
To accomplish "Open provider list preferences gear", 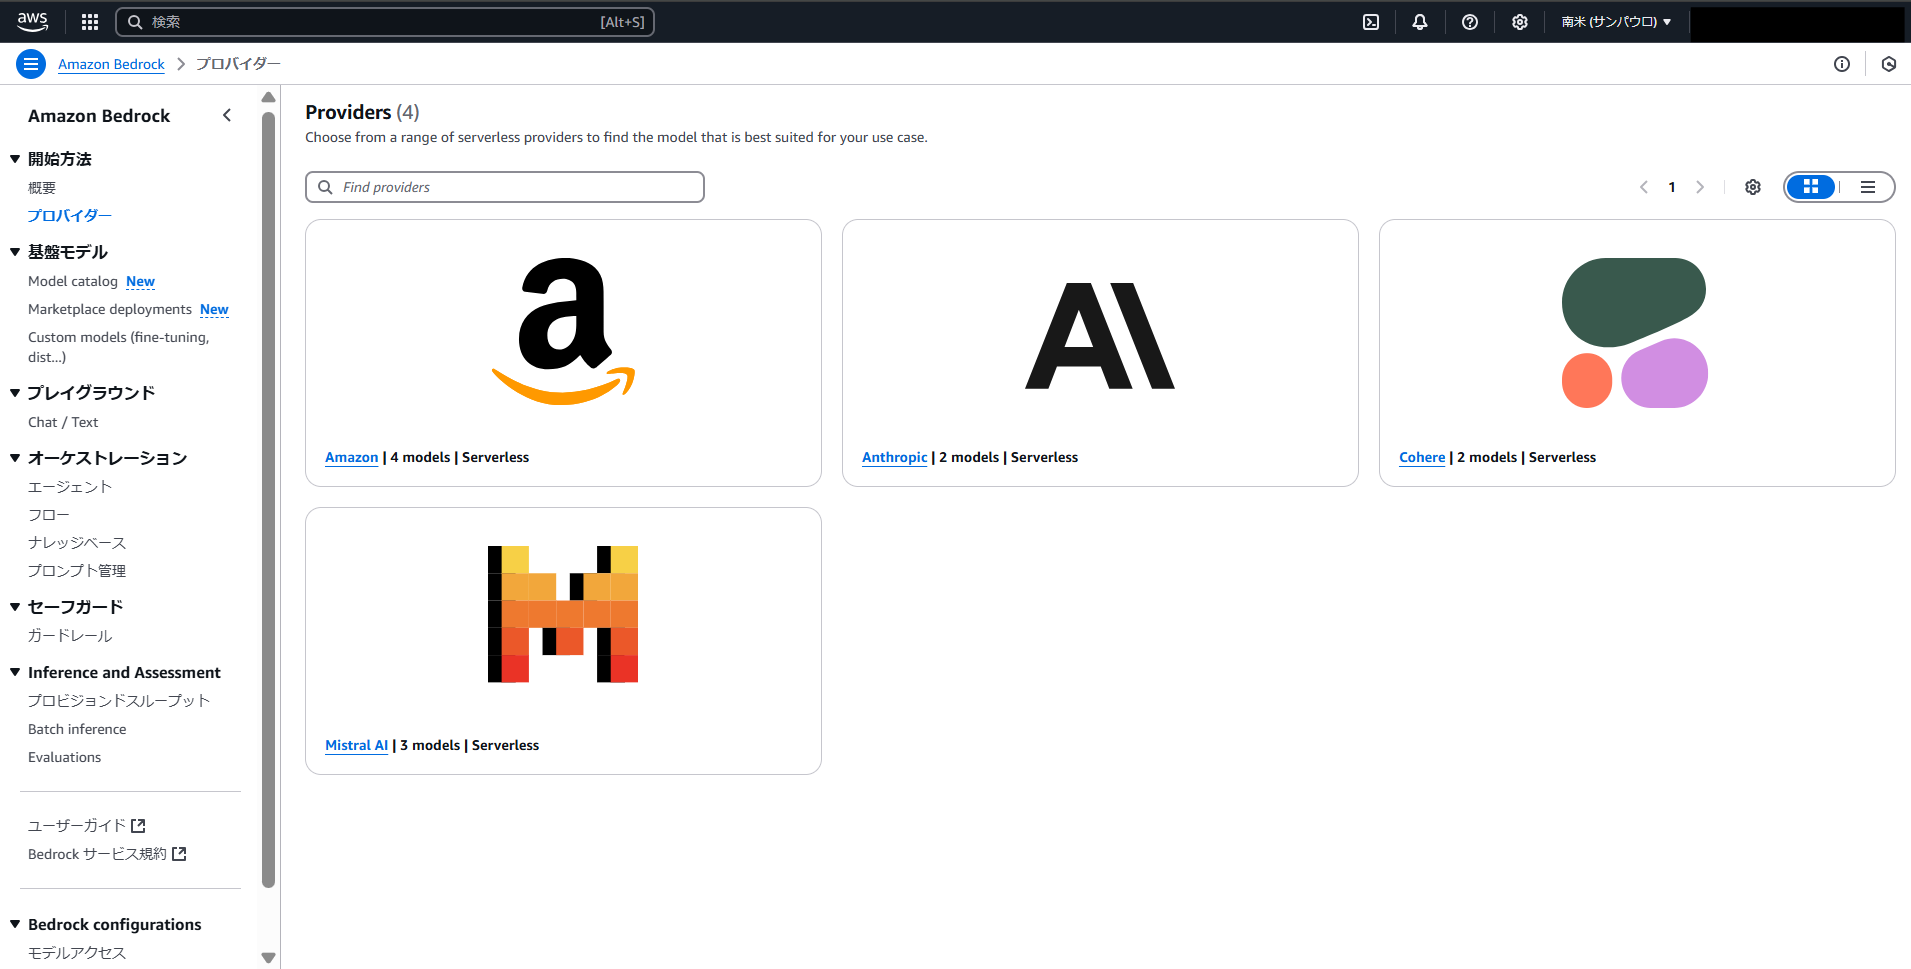I will [1753, 187].
